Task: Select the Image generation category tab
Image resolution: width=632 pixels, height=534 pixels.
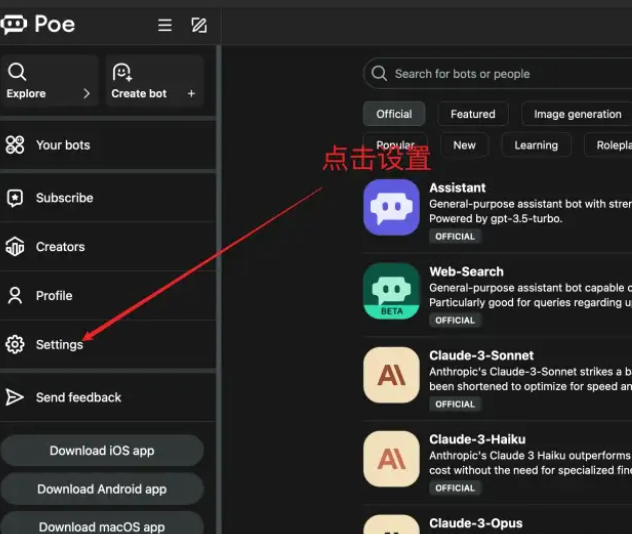Action: pos(577,114)
